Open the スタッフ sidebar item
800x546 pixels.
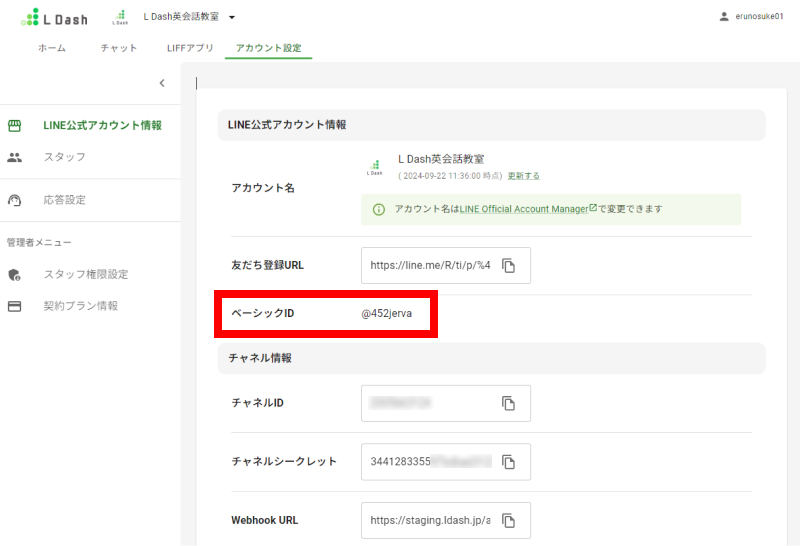(64, 157)
